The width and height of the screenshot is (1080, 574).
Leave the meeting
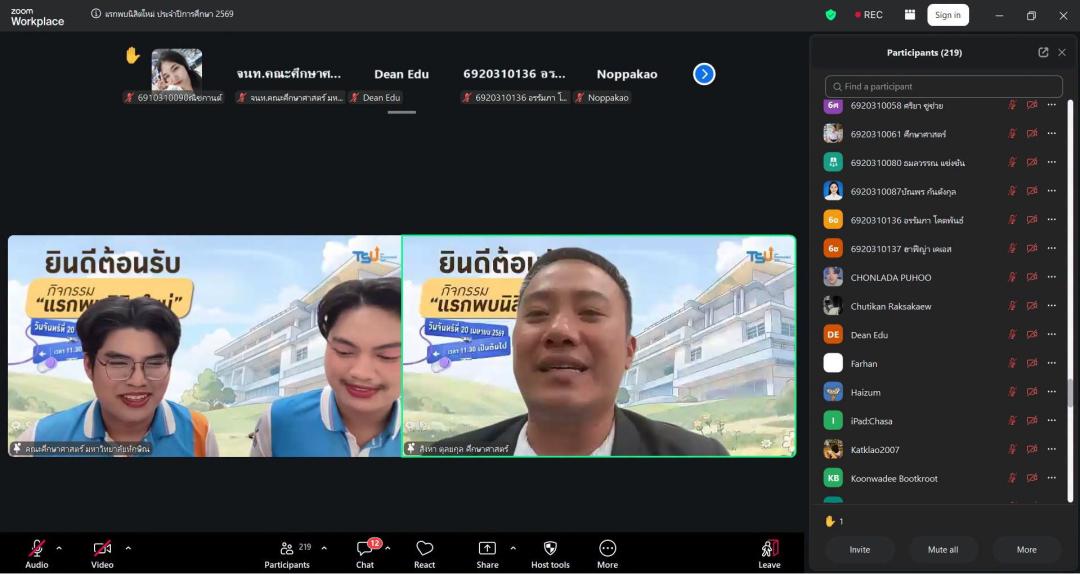coord(769,553)
